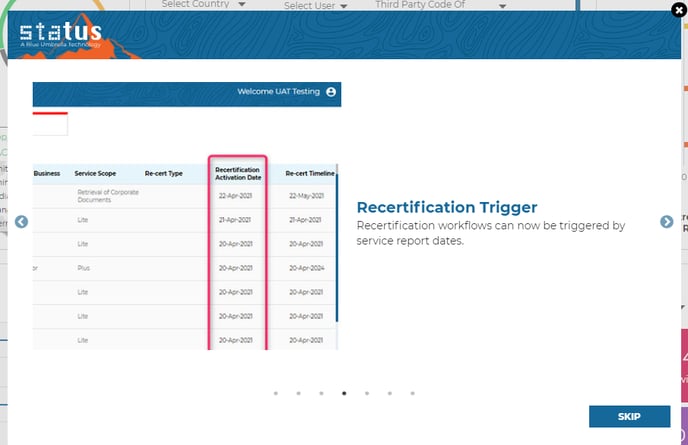Jump to the third carousel dot
This screenshot has height=445, width=688.
click(x=321, y=393)
